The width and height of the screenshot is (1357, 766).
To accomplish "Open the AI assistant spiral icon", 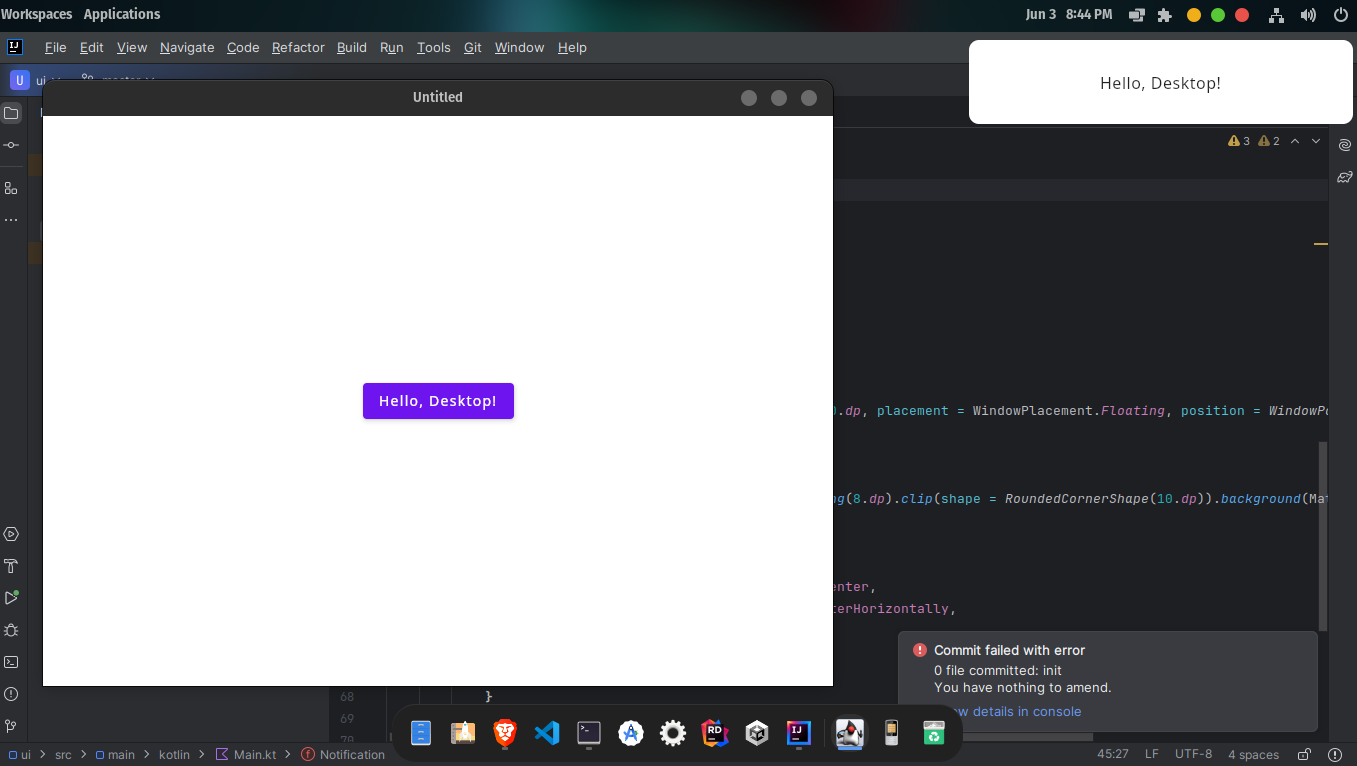I will (1345, 145).
